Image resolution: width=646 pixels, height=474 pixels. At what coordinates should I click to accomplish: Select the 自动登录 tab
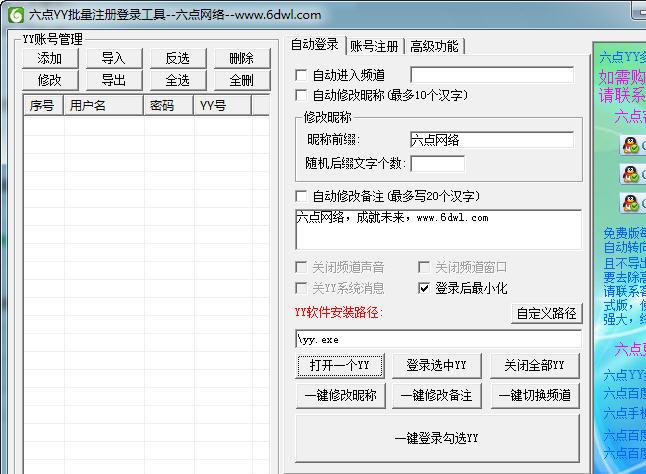tap(314, 44)
